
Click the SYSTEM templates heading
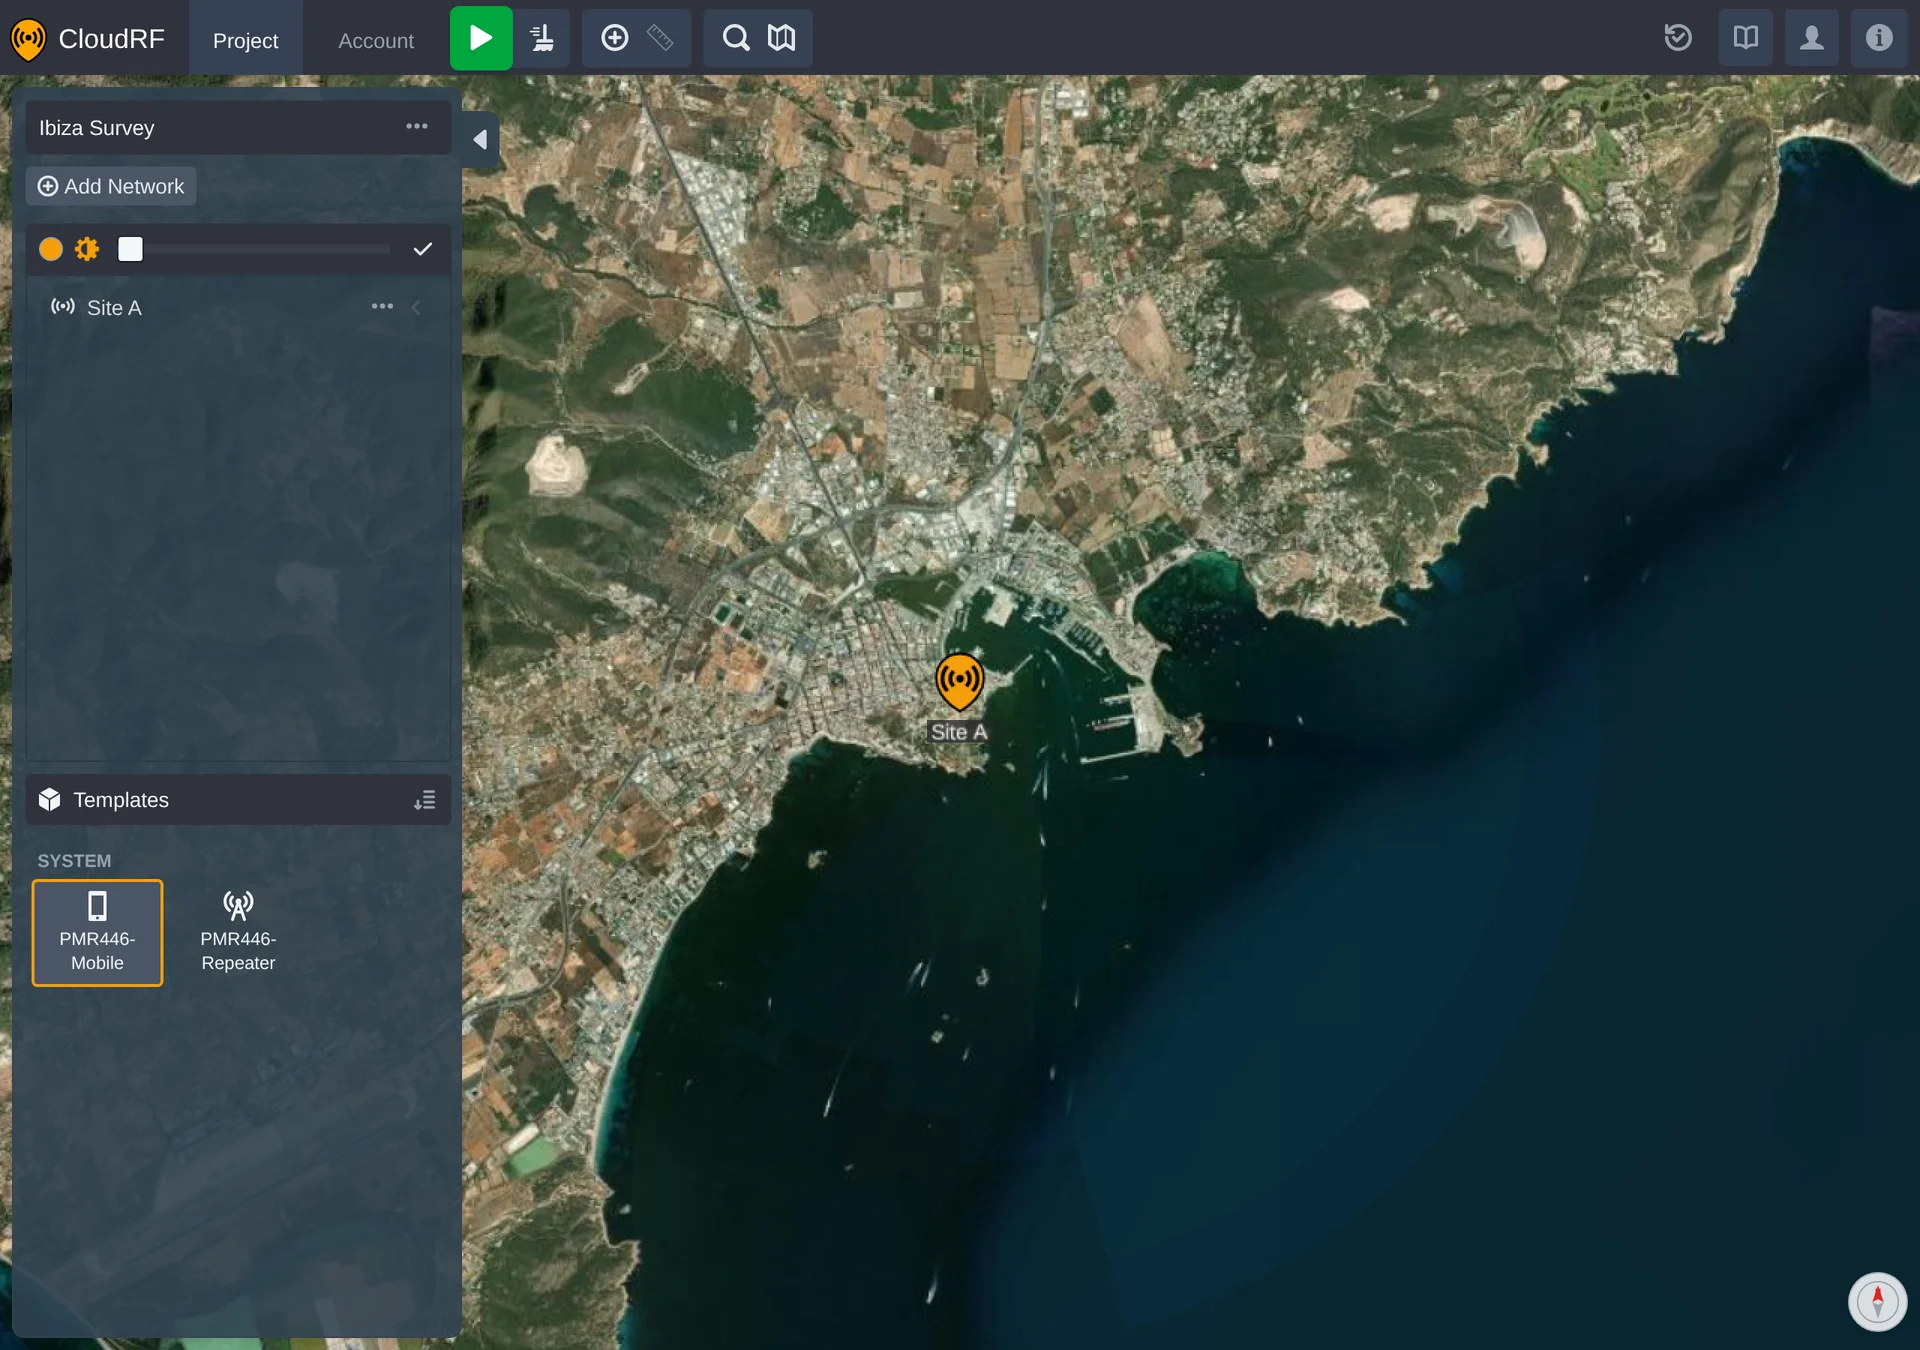point(74,860)
